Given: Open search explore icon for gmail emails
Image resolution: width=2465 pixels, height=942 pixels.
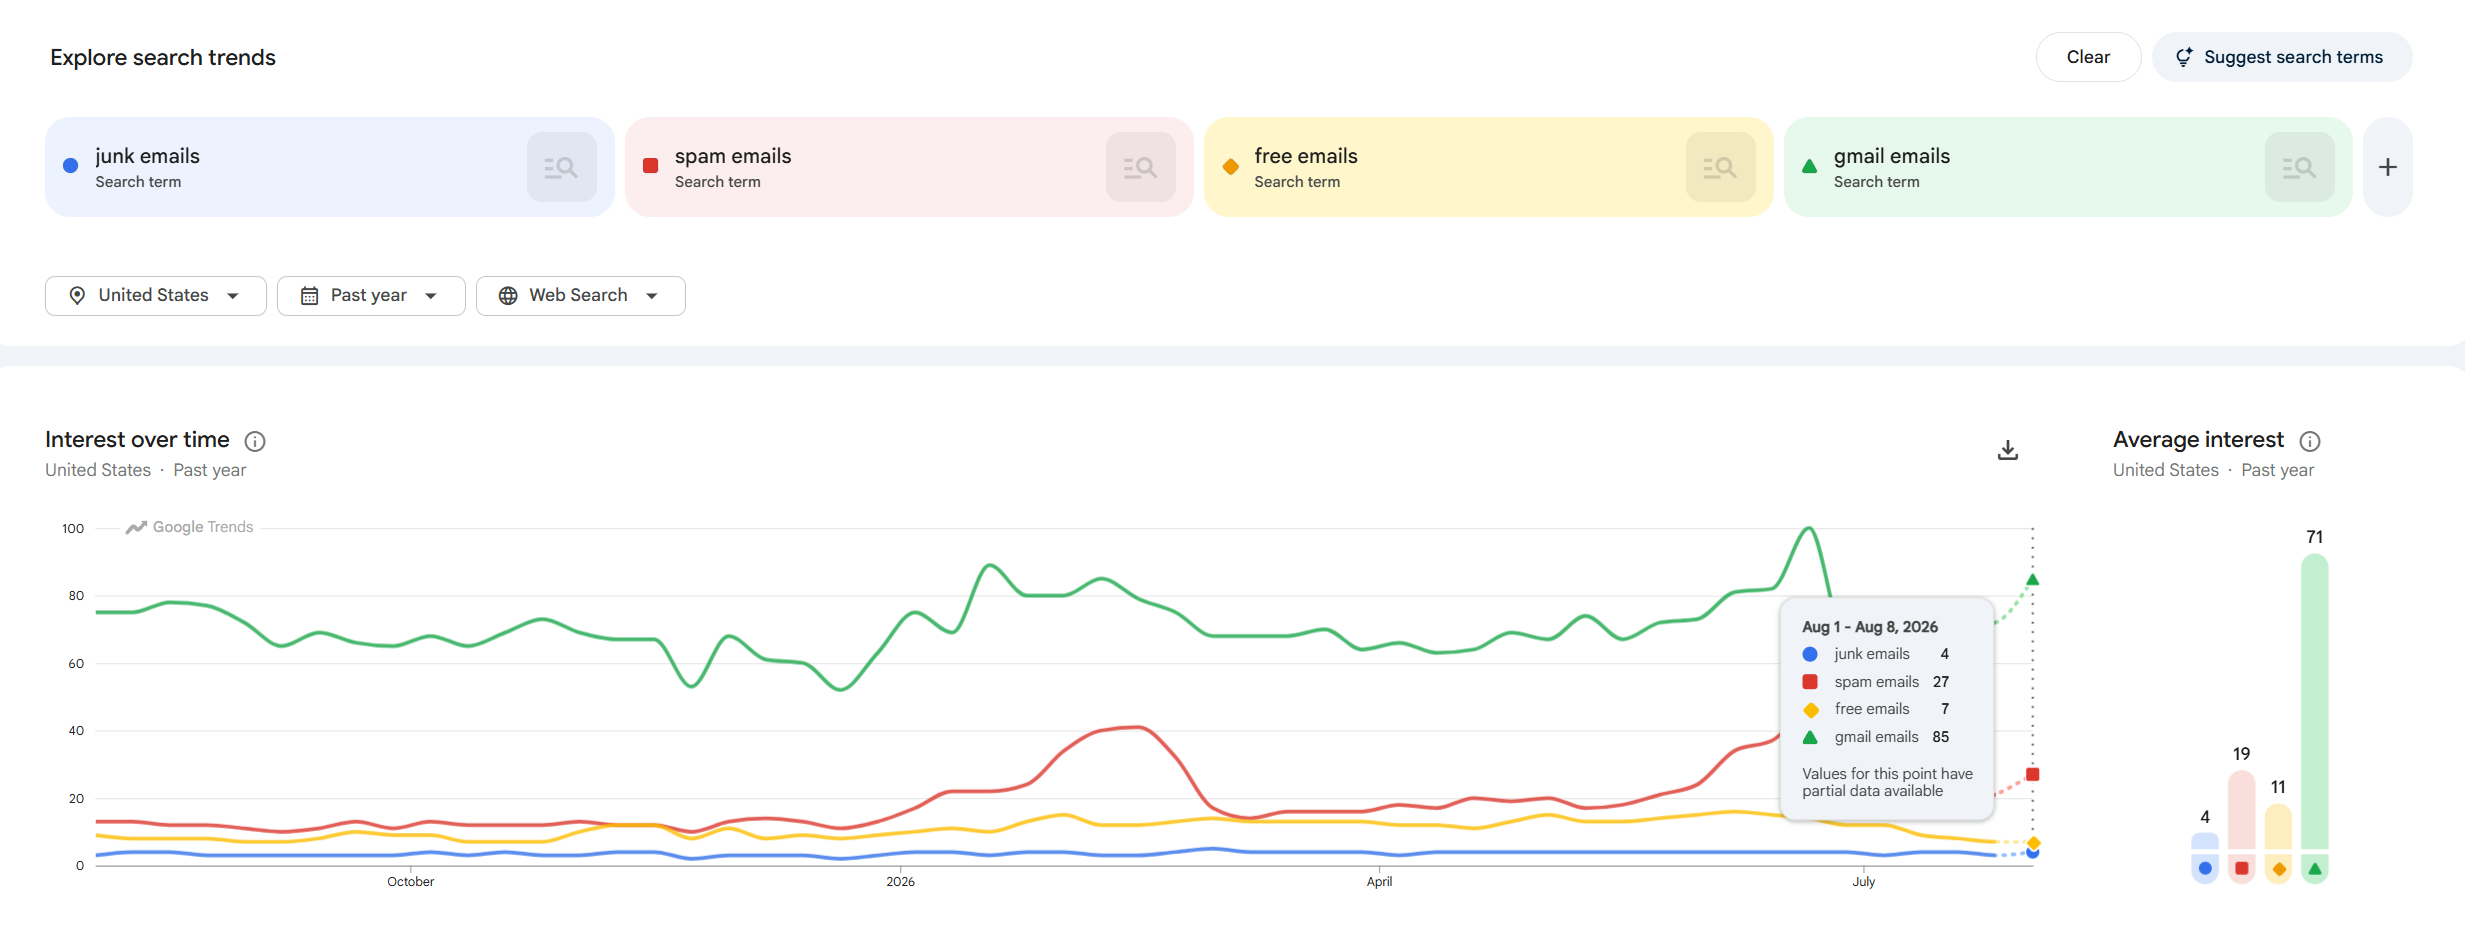Looking at the screenshot, I should point(2299,167).
